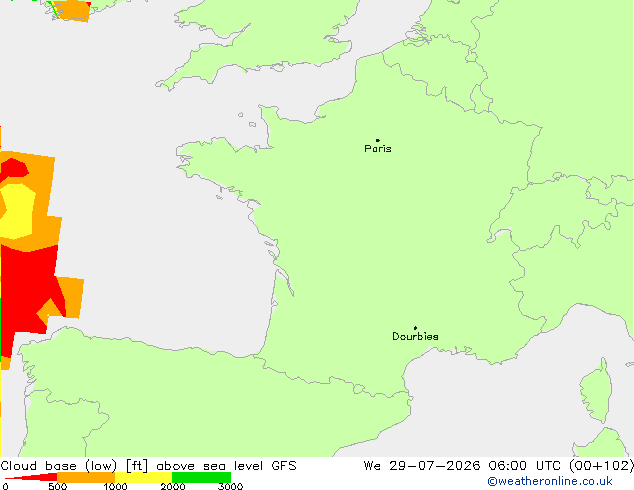This screenshot has width=634, height=490.
Task: Click the red legend color segment
Action: pyautogui.click(x=32, y=477)
